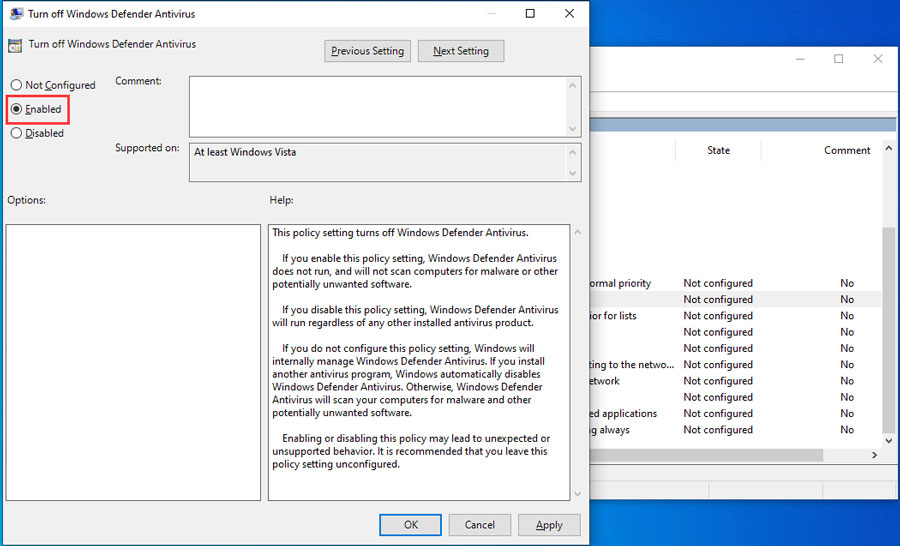Close the Turn off Windows Defender dialog

pos(569,14)
